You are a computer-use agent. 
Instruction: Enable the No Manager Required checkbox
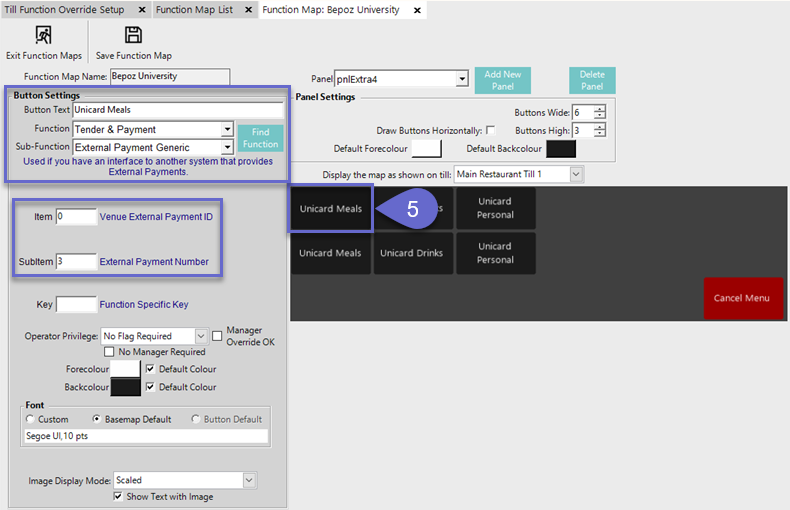click(x=110, y=352)
